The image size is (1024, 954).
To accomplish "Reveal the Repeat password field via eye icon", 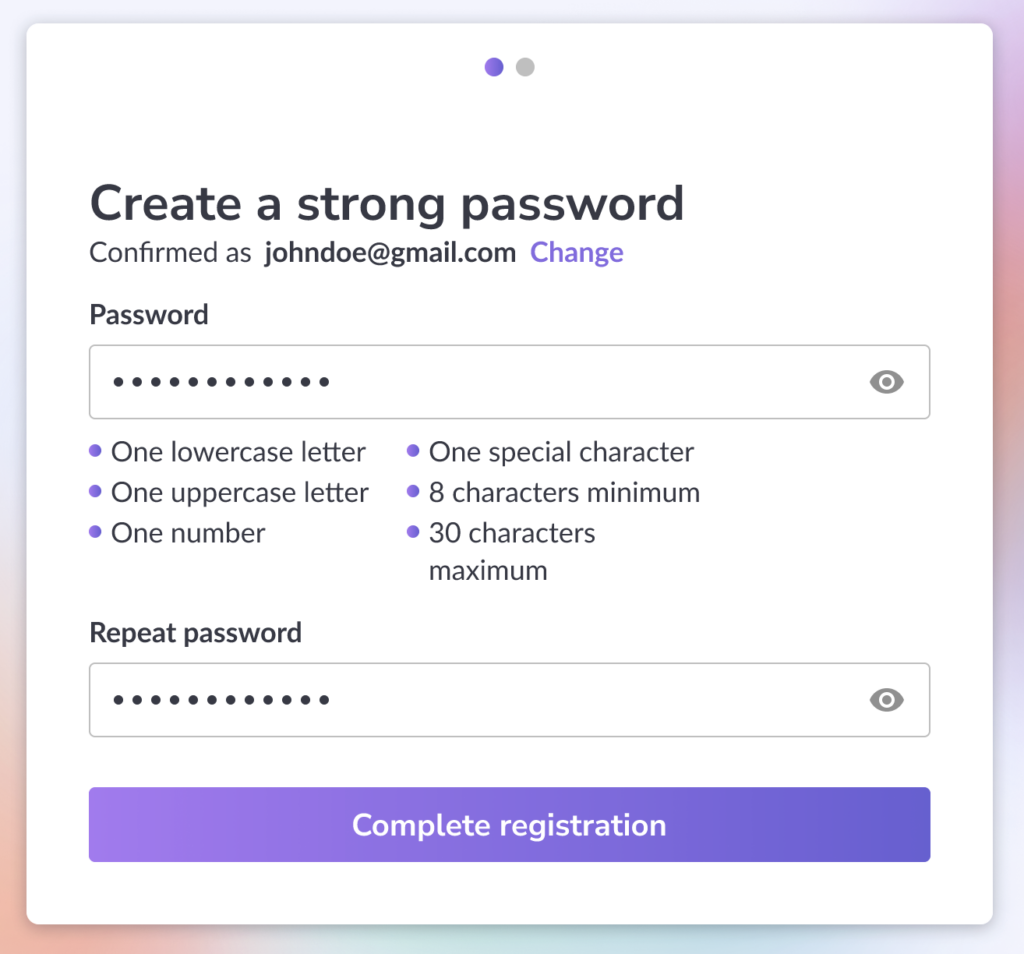I will (x=886, y=700).
